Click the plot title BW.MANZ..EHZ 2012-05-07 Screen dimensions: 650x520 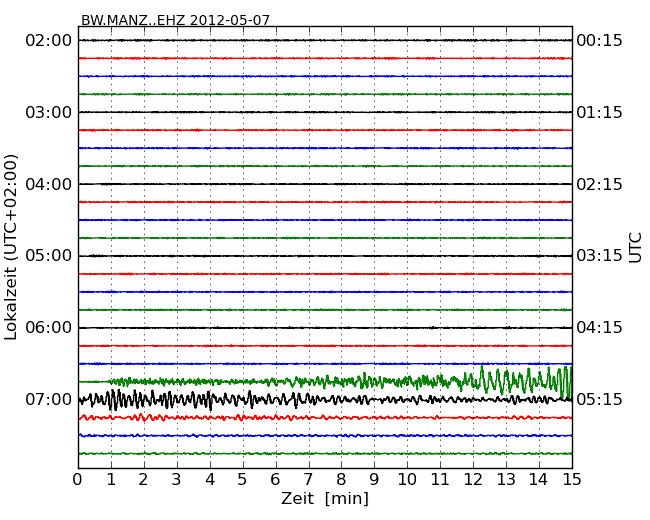pos(175,20)
